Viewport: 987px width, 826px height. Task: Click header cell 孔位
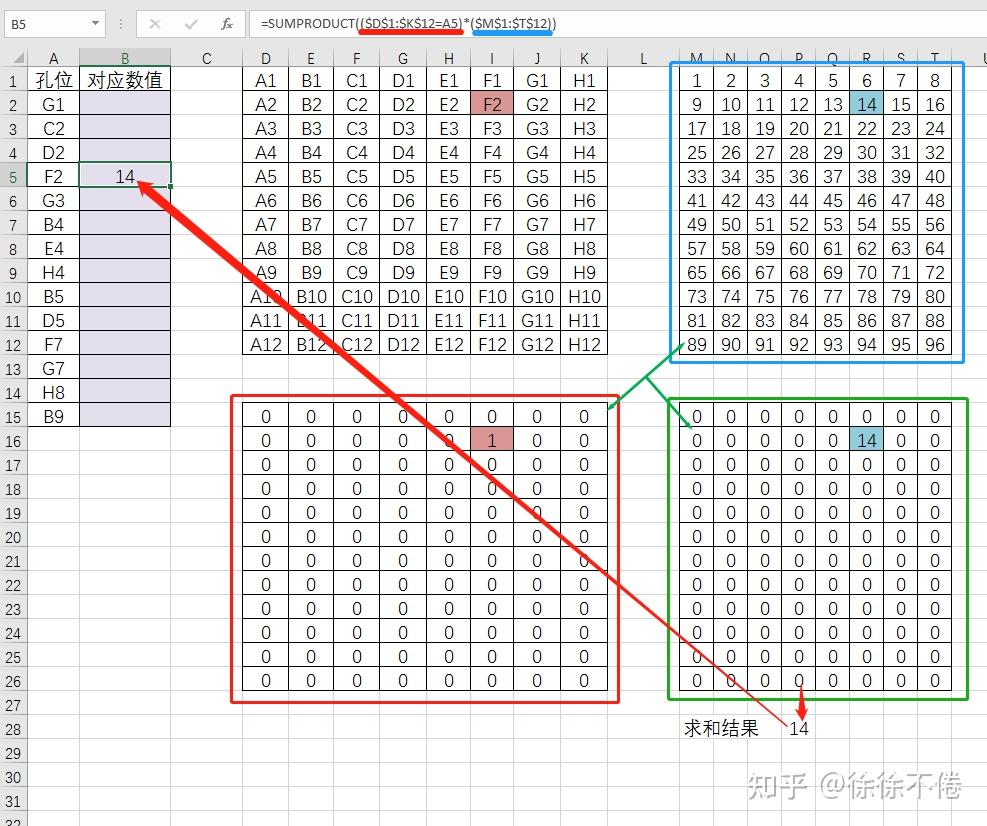pos(54,80)
